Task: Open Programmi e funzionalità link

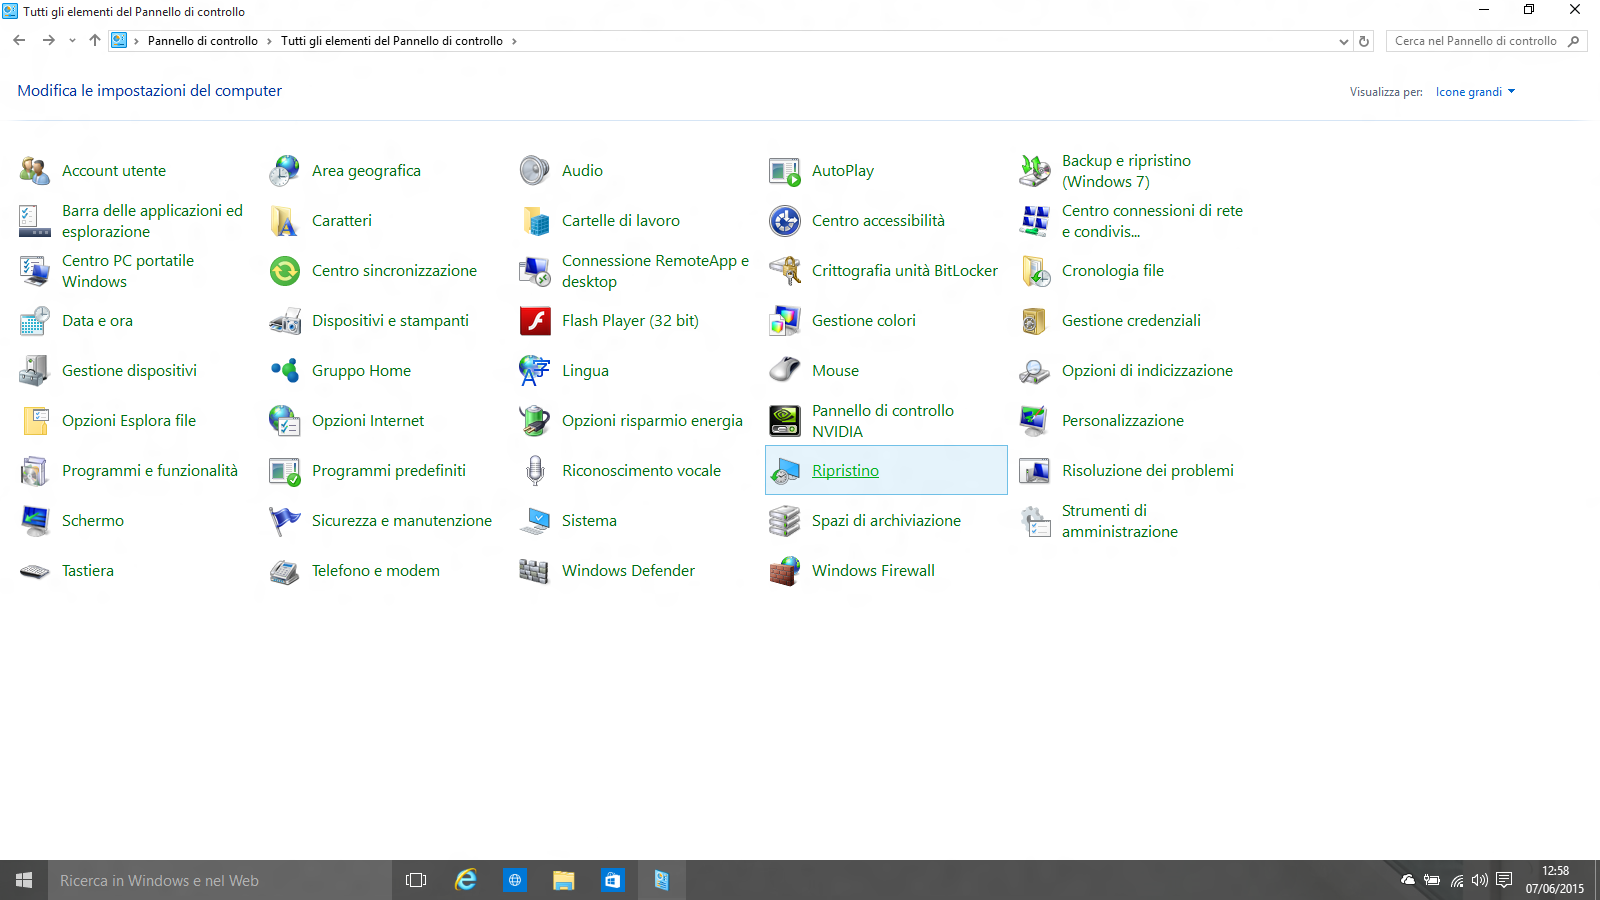Action: click(150, 471)
